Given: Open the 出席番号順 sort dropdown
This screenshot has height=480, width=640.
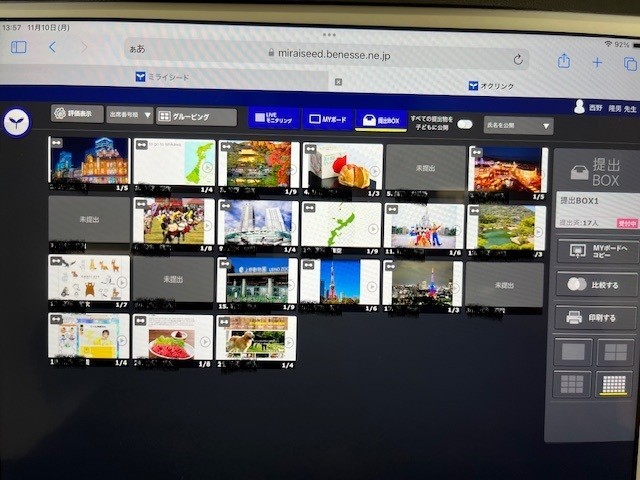Looking at the screenshot, I should 129,115.
